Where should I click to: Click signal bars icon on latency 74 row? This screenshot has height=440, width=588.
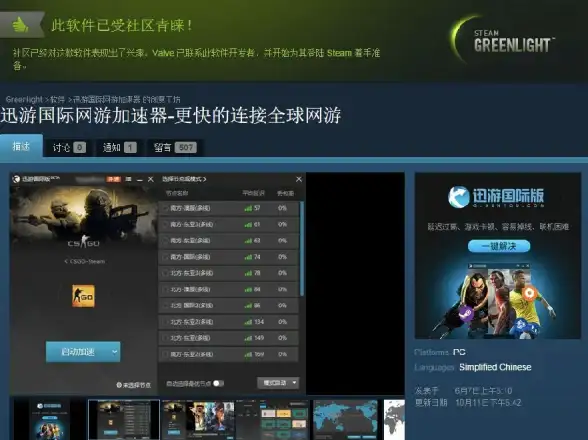[248, 257]
